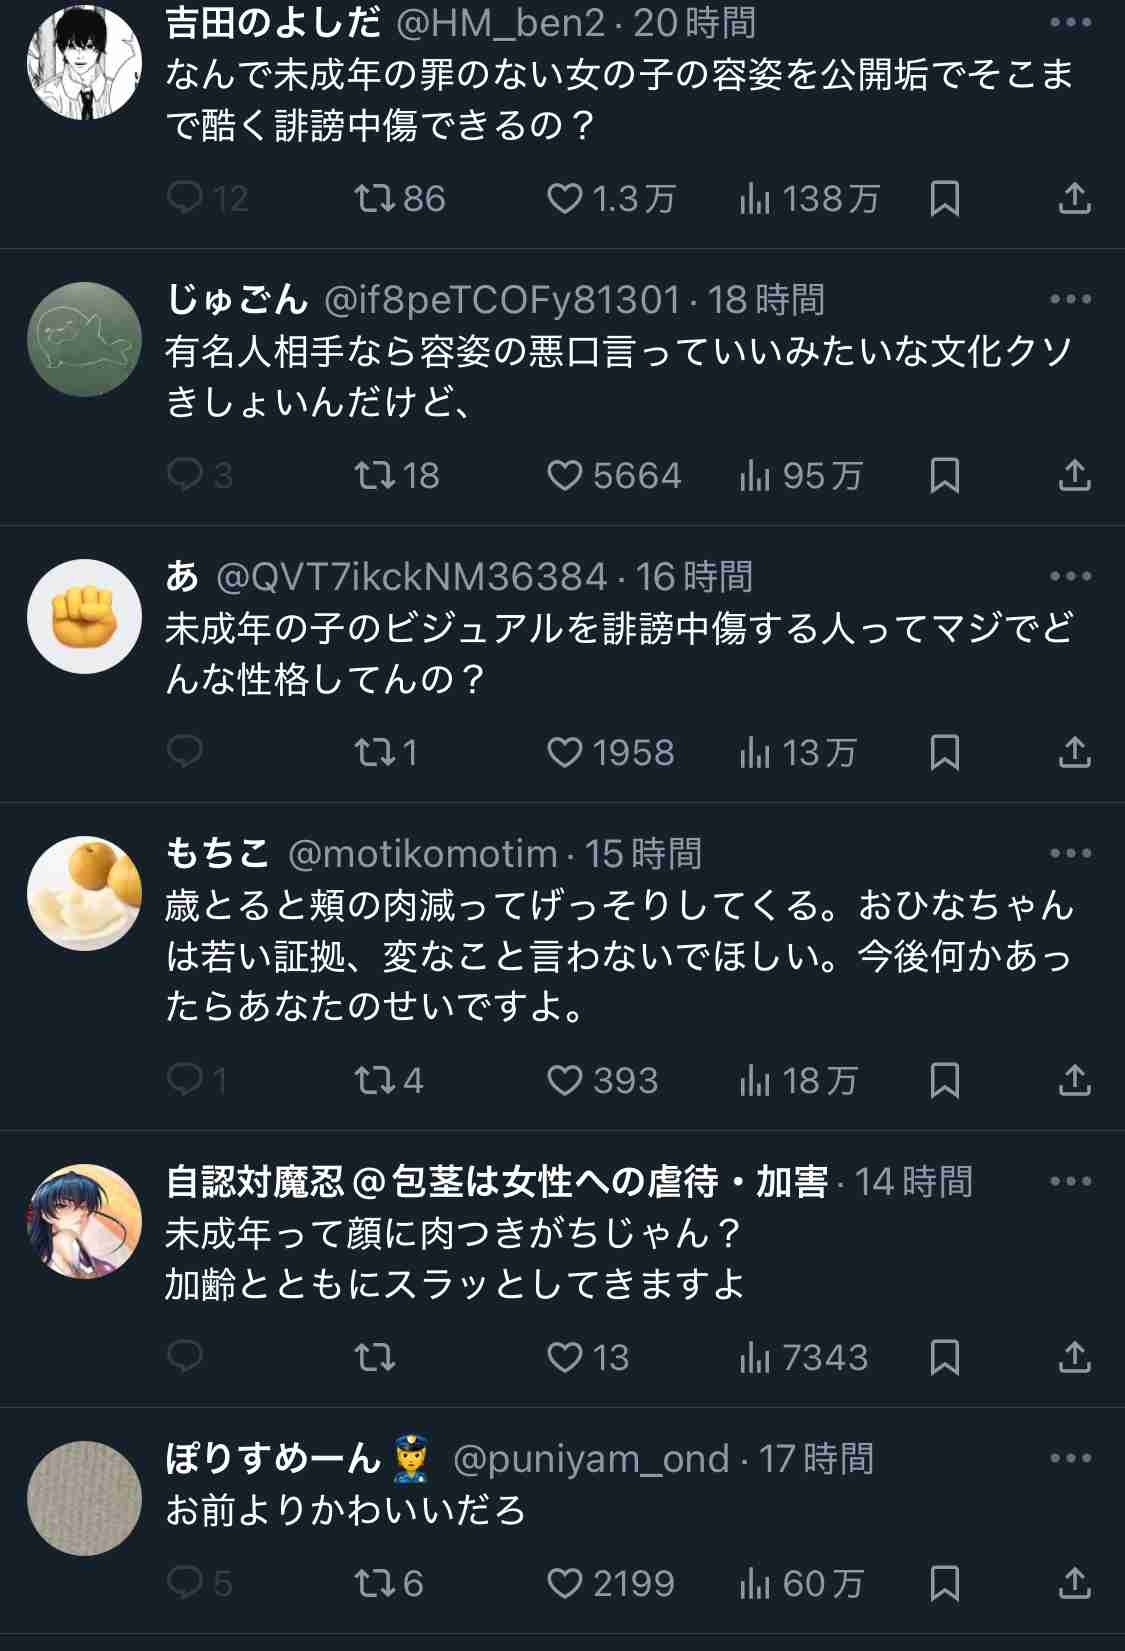Open 吉田のよしだ's profile avatar
Image resolution: width=1125 pixels, height=1651 pixels.
84,62
